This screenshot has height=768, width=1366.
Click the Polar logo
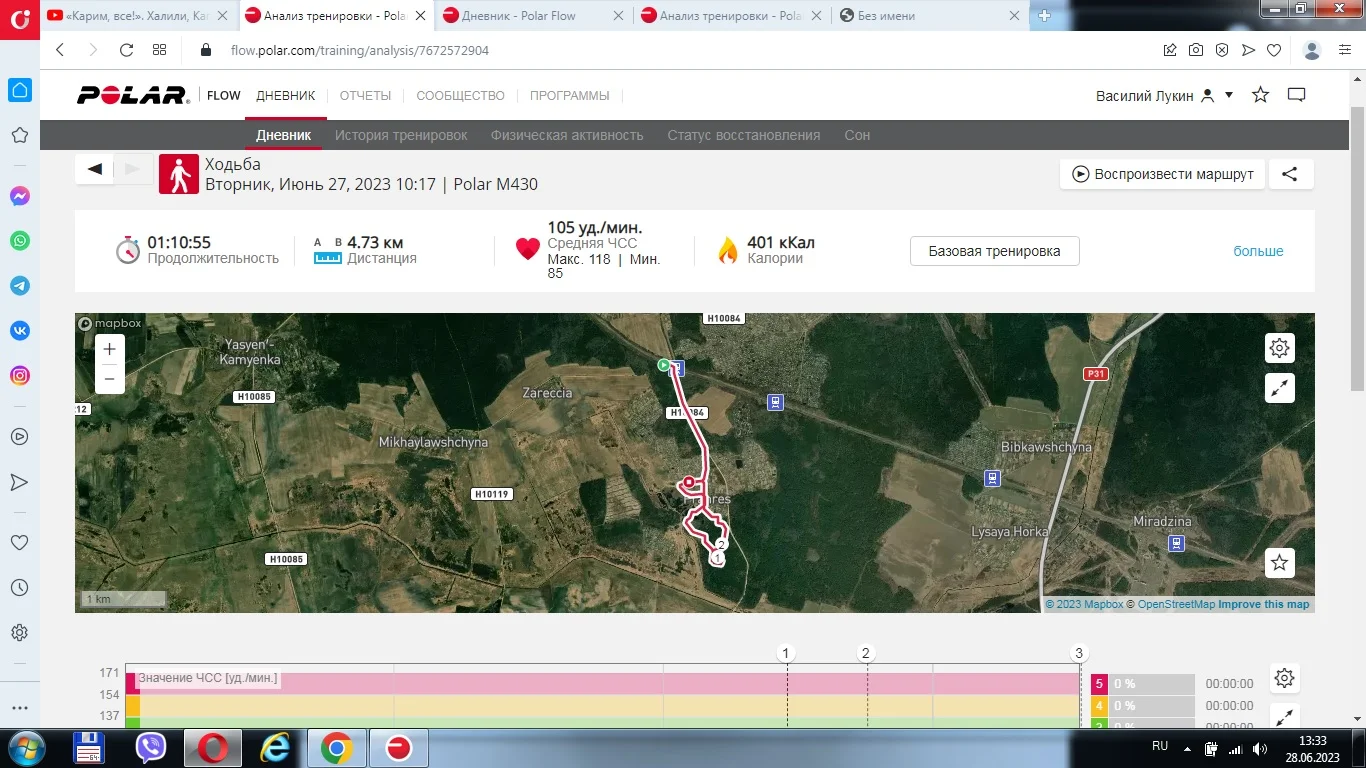click(x=133, y=95)
